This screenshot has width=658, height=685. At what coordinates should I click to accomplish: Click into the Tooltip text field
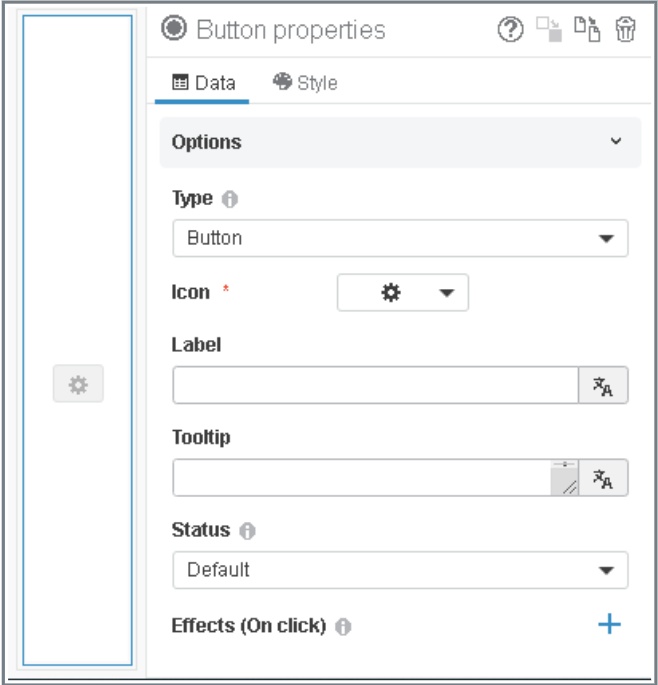pos(361,478)
